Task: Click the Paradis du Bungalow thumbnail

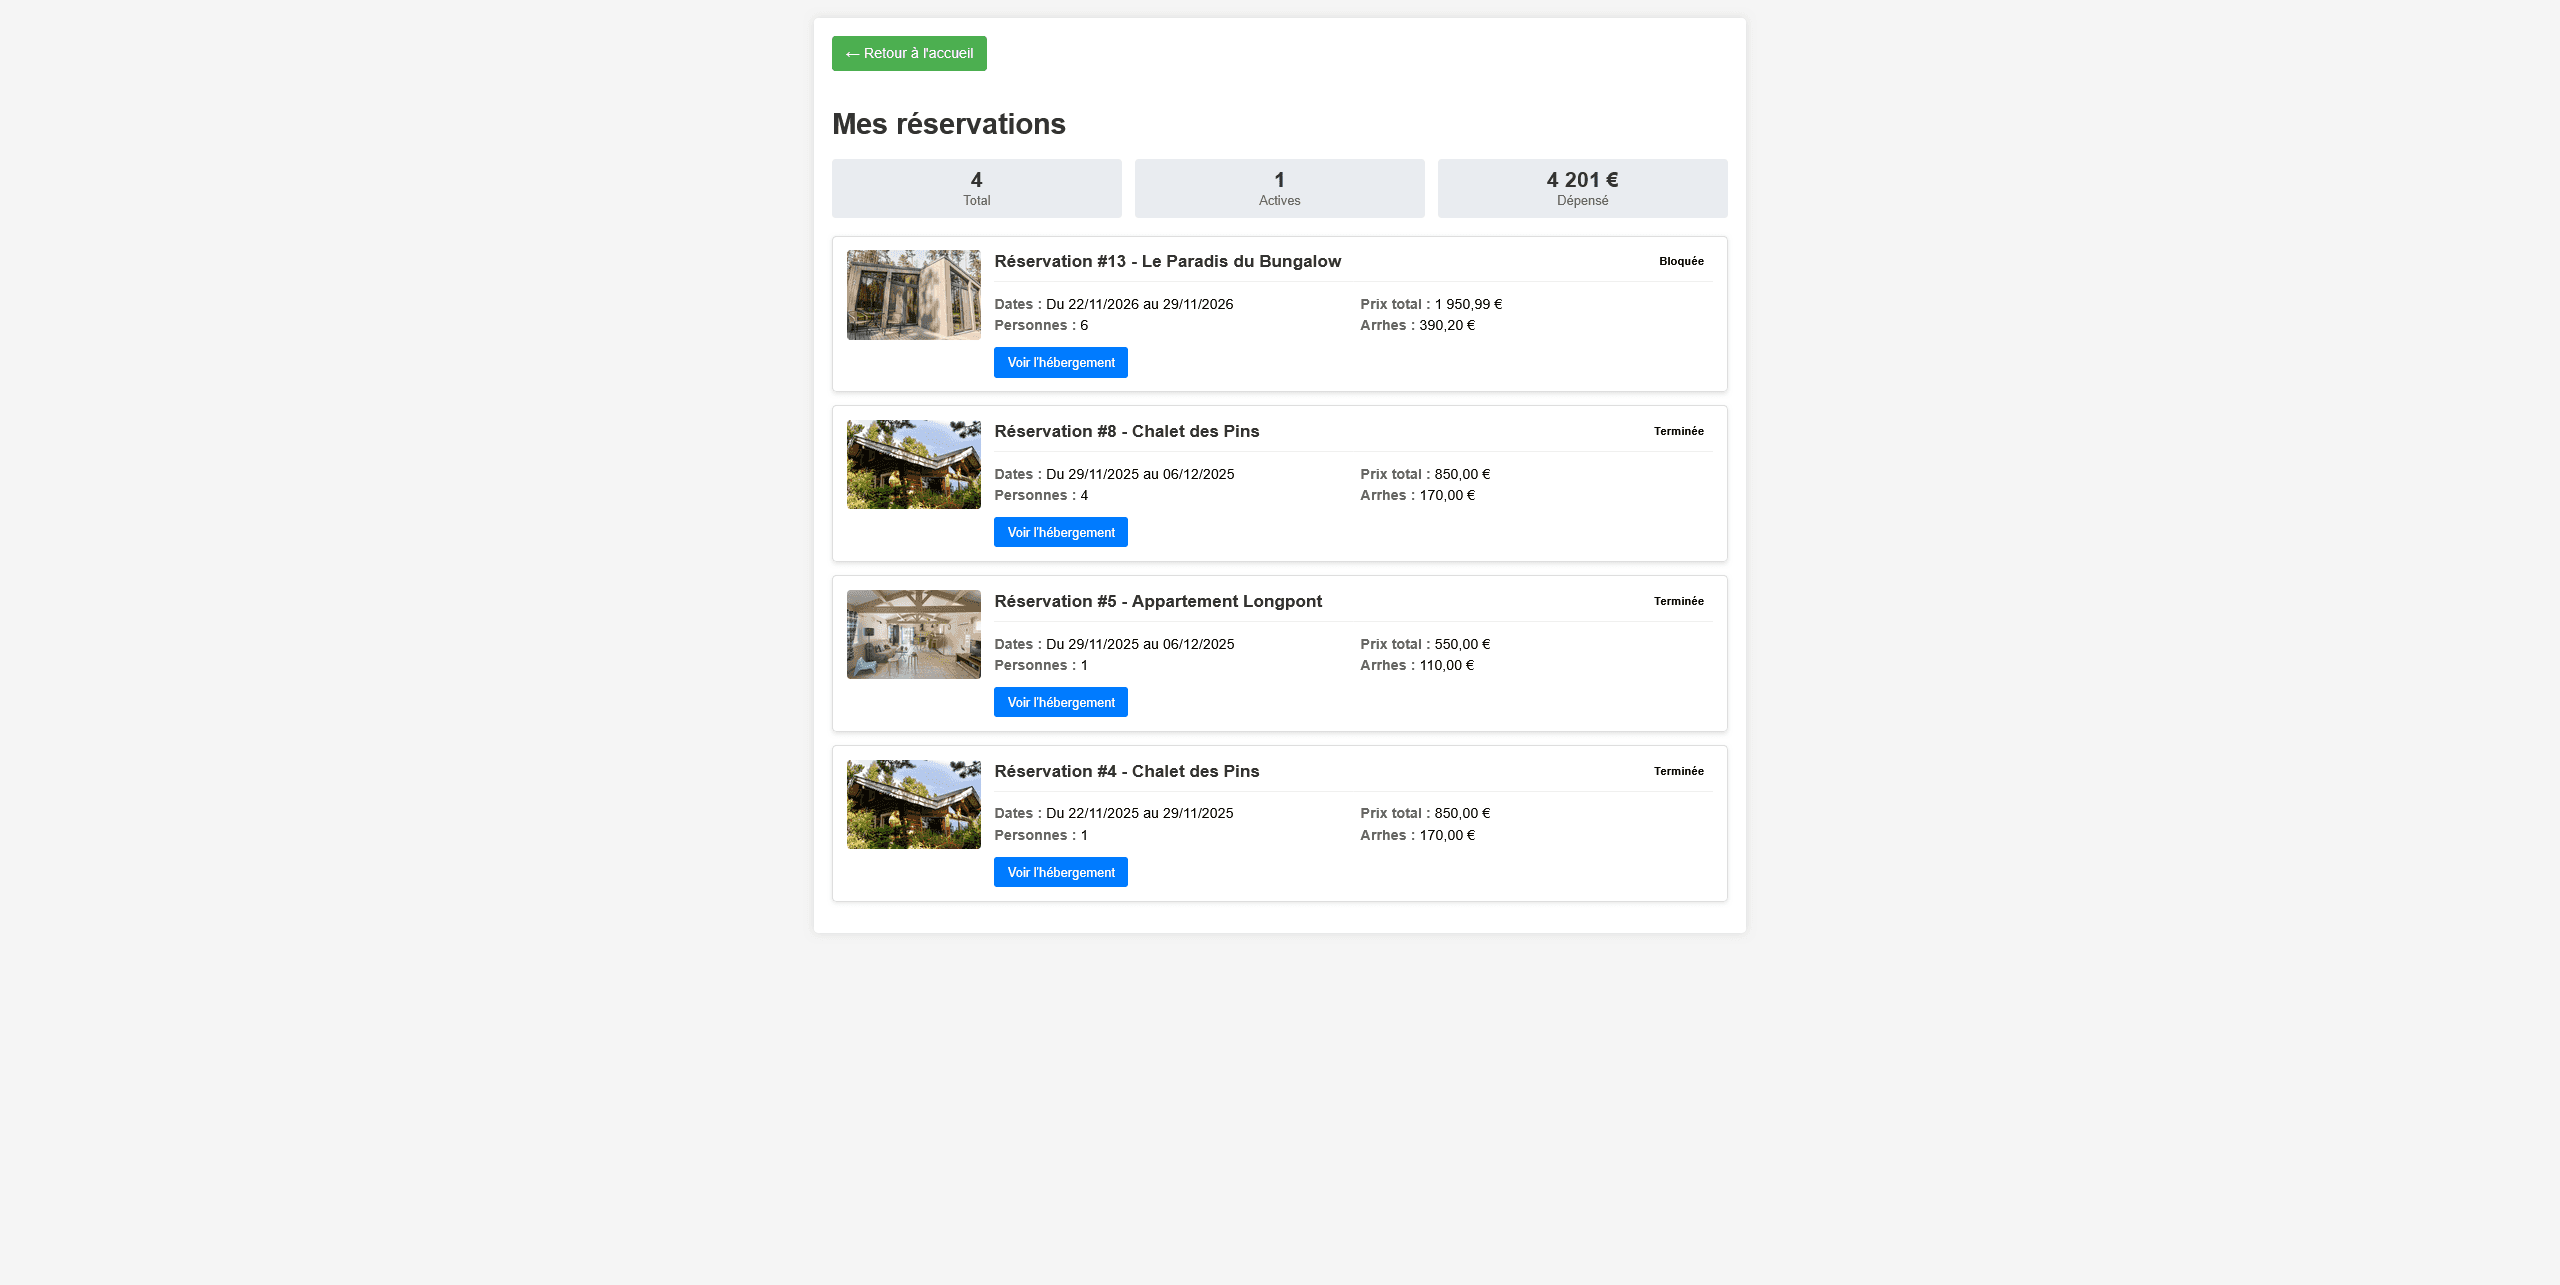Action: (913, 295)
